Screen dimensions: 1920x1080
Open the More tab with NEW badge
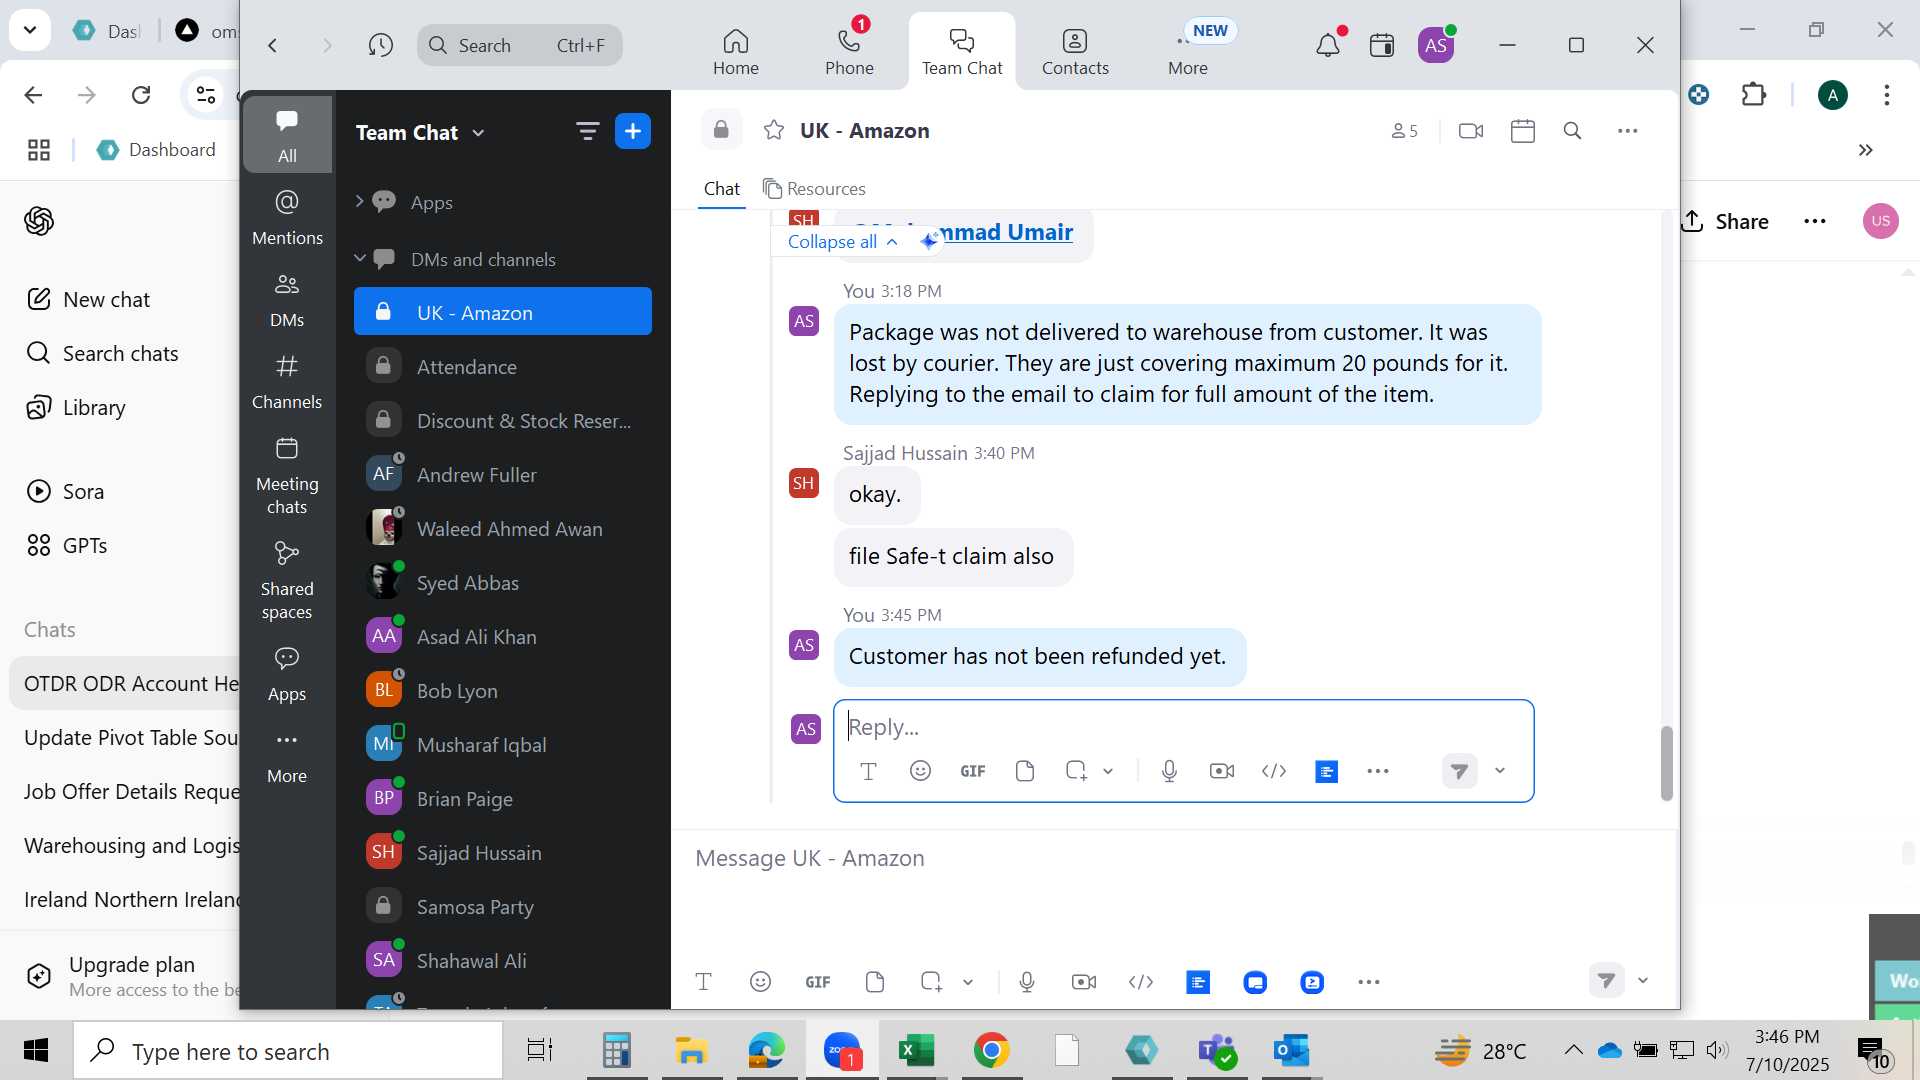click(x=1188, y=52)
